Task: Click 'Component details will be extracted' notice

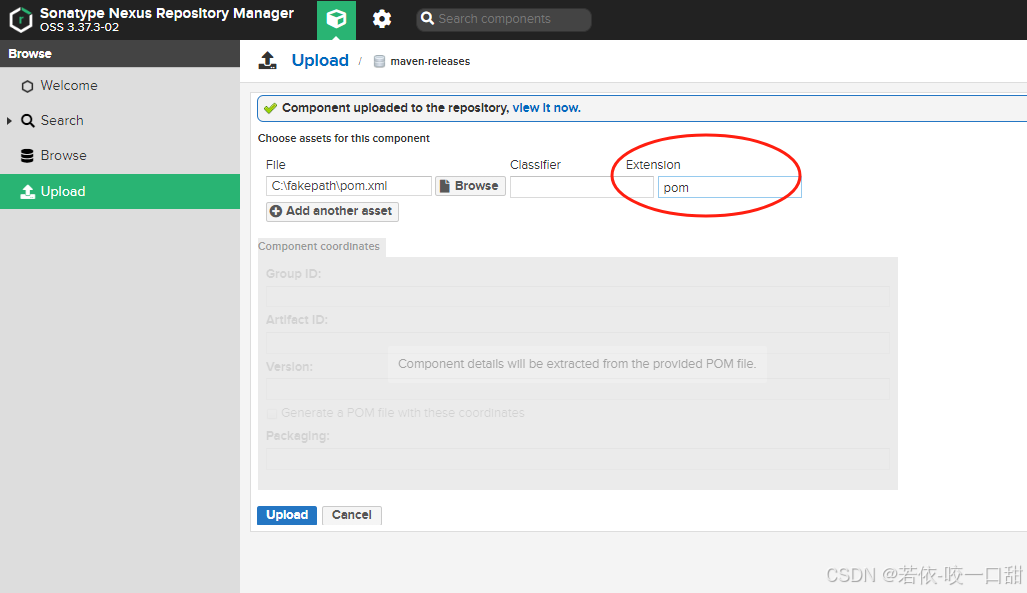Action: click(577, 364)
